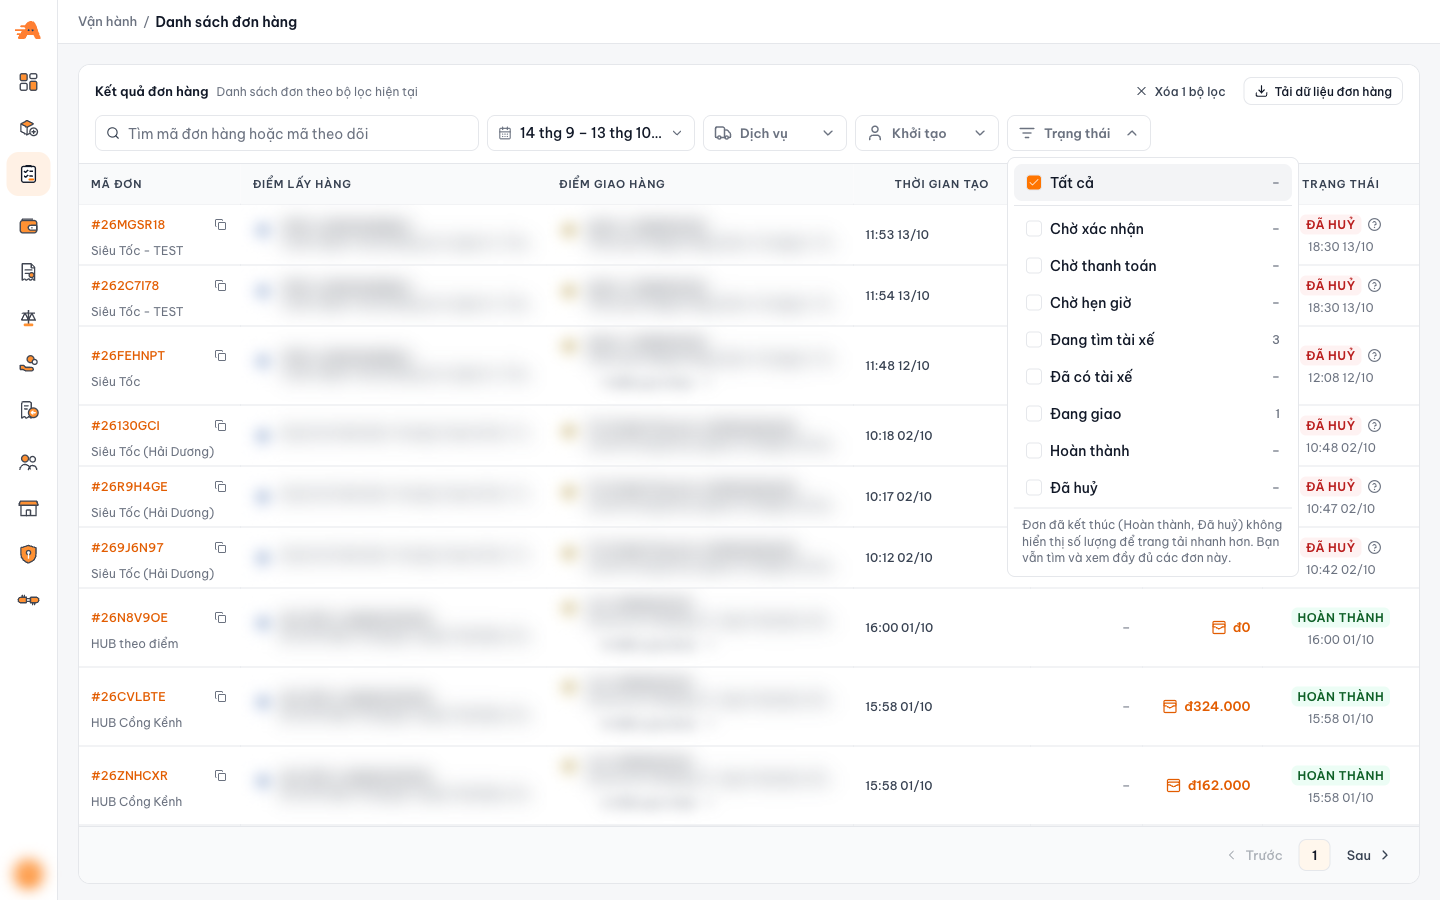Open the dashboard grid icon in sidebar
Image resolution: width=1440 pixels, height=900 pixels.
[28, 82]
